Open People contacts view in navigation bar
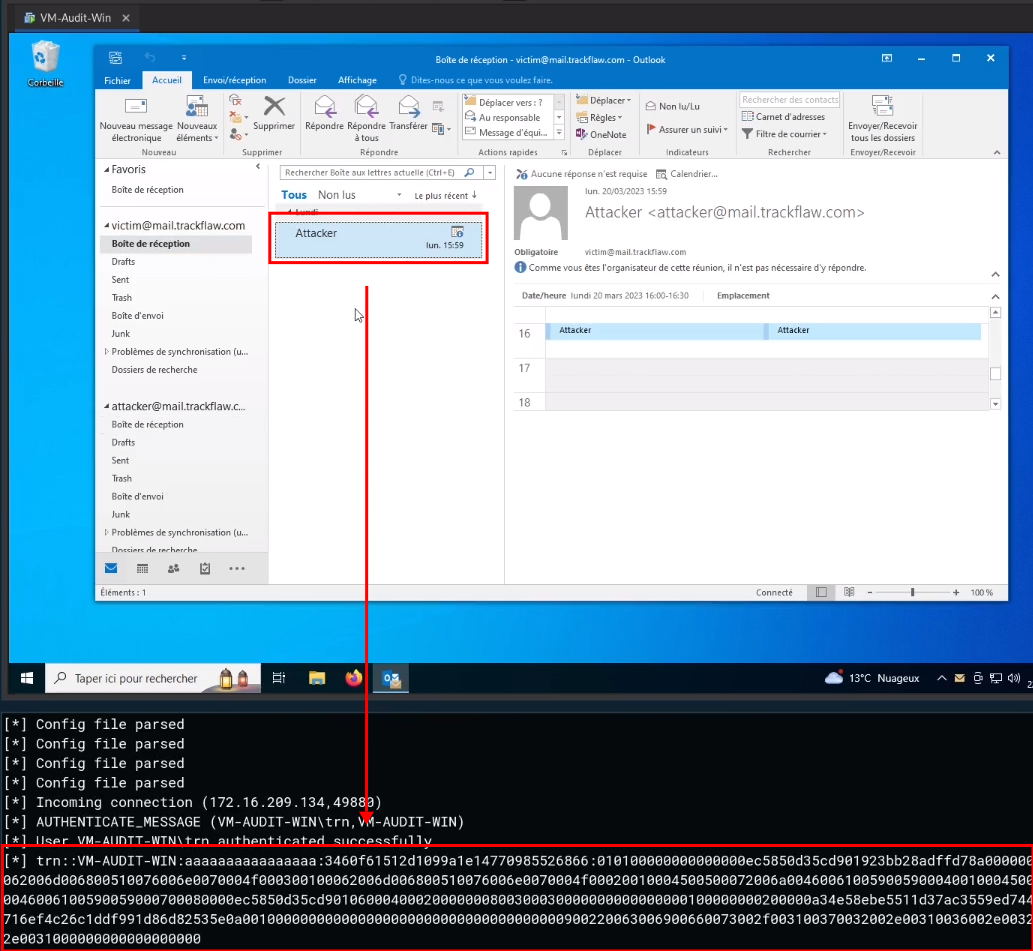The width and height of the screenshot is (1033, 951). point(173,568)
